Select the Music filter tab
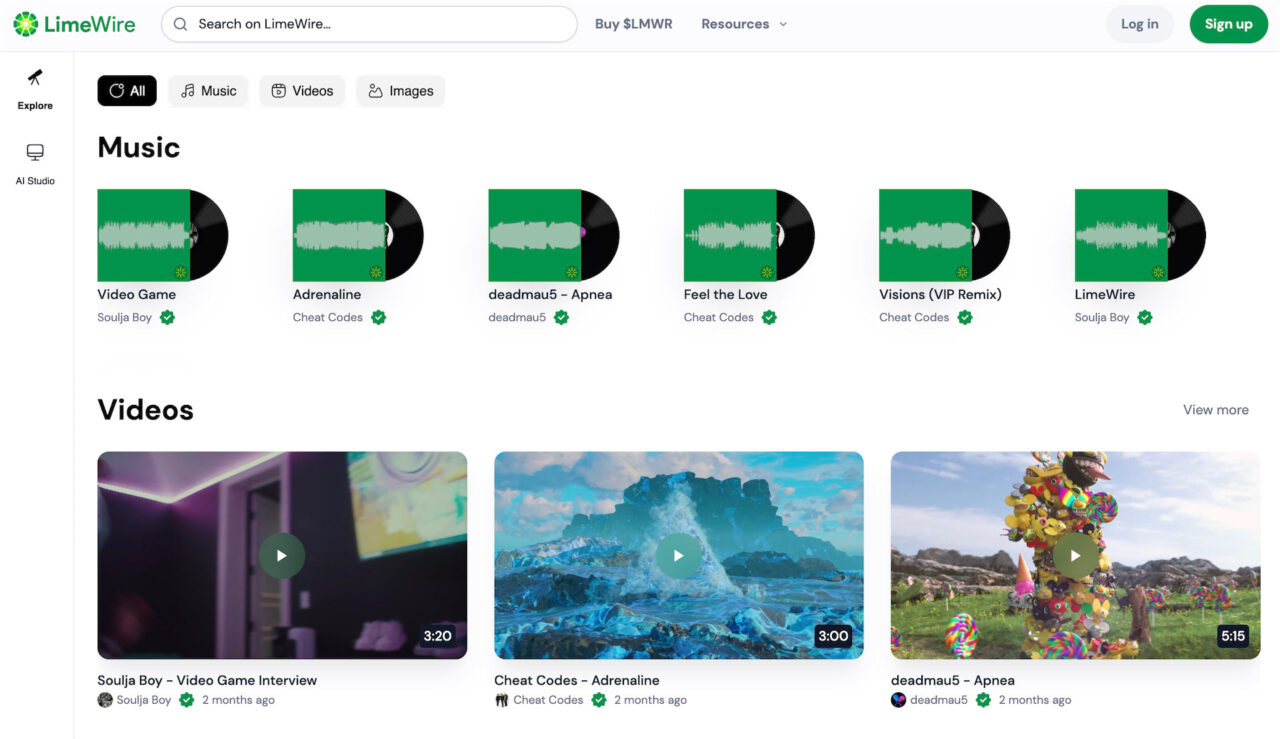Image resolution: width=1280 pixels, height=739 pixels. [208, 90]
